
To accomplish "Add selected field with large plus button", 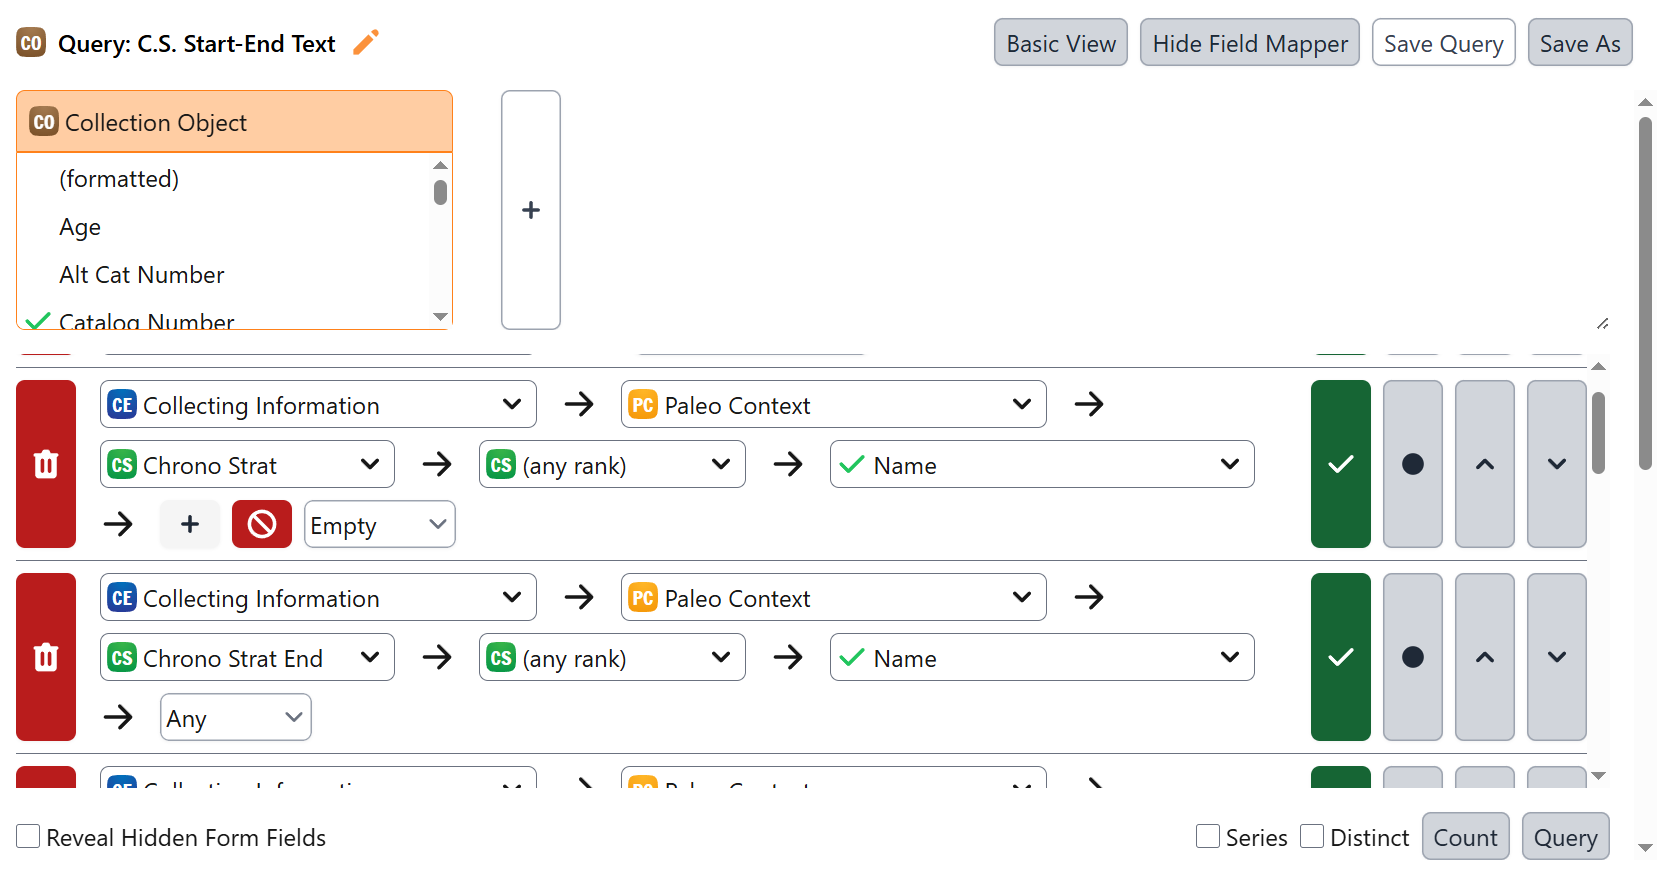I will [531, 210].
